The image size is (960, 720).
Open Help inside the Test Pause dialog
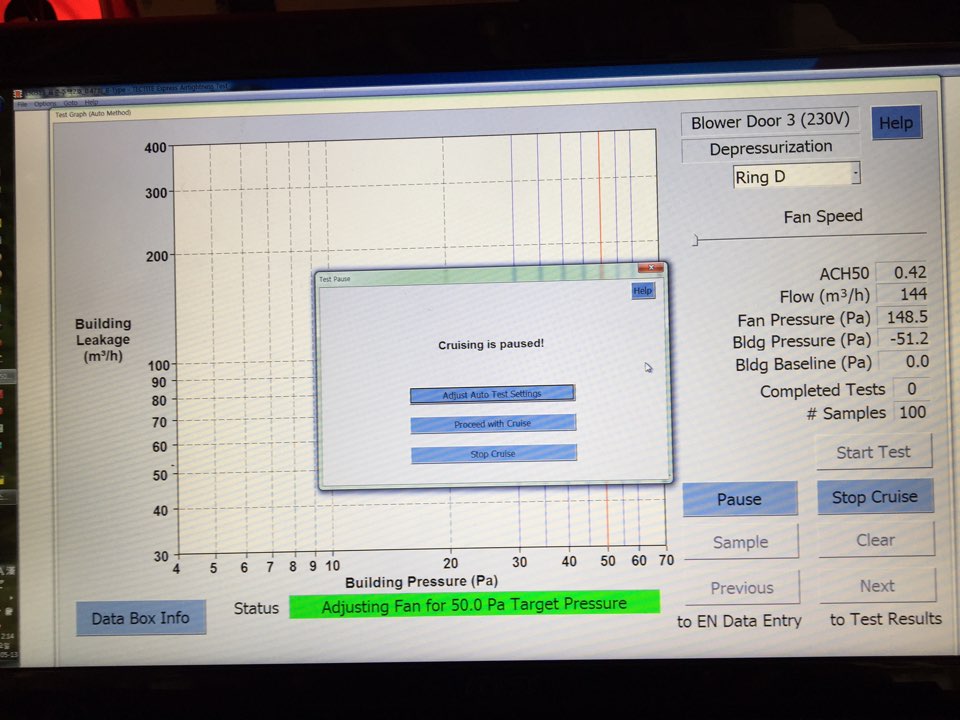pyautogui.click(x=642, y=291)
